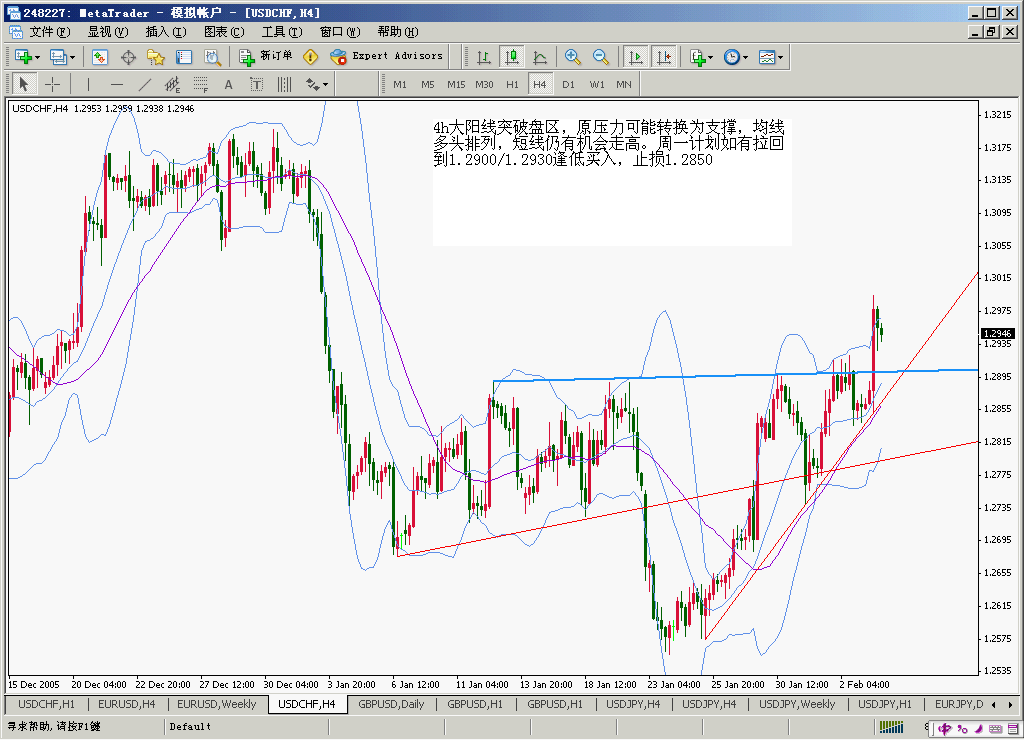Select the Fibonacci Retracement tool
Image resolution: width=1024 pixels, height=740 pixels.
(x=200, y=84)
